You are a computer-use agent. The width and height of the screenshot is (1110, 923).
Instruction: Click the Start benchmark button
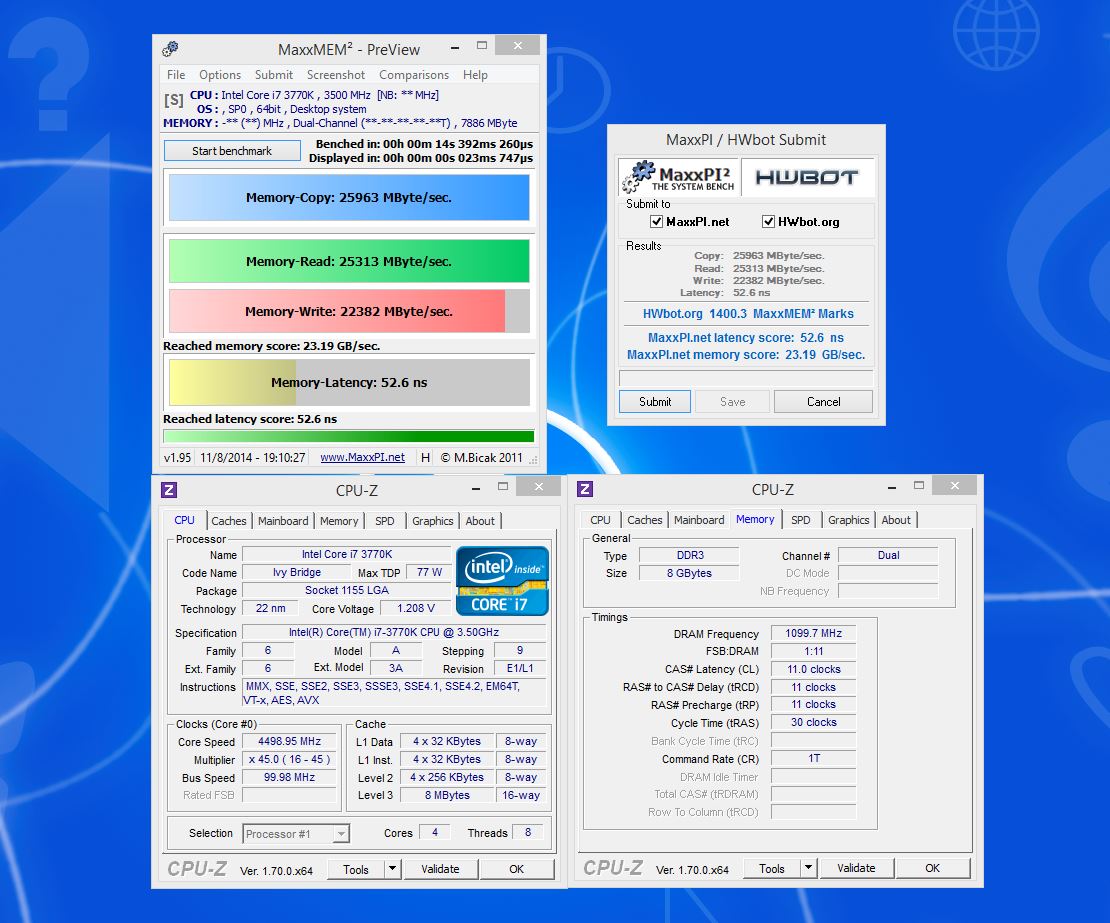click(x=232, y=151)
